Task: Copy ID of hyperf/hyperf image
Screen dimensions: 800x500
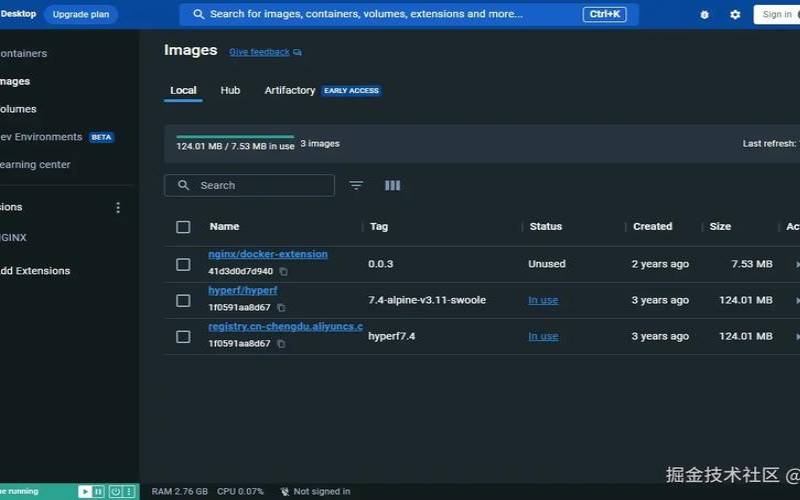Action: [281, 307]
